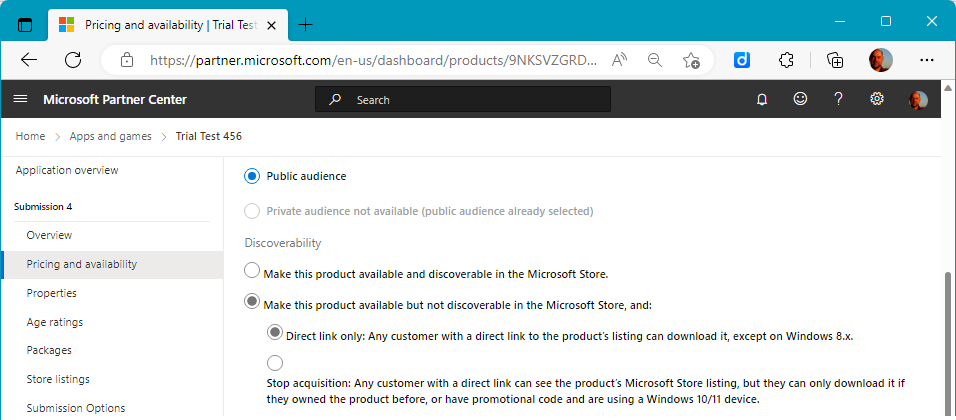This screenshot has width=956, height=420.
Task: Click Trial Test 456 breadcrumb
Action: pyautogui.click(x=209, y=137)
